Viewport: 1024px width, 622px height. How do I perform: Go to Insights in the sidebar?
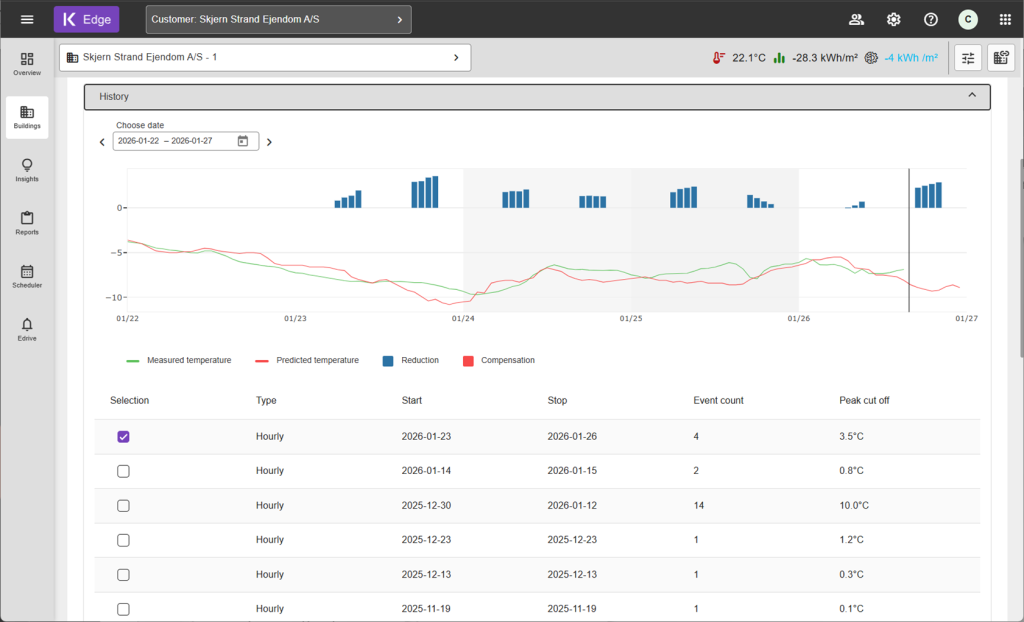coord(27,169)
